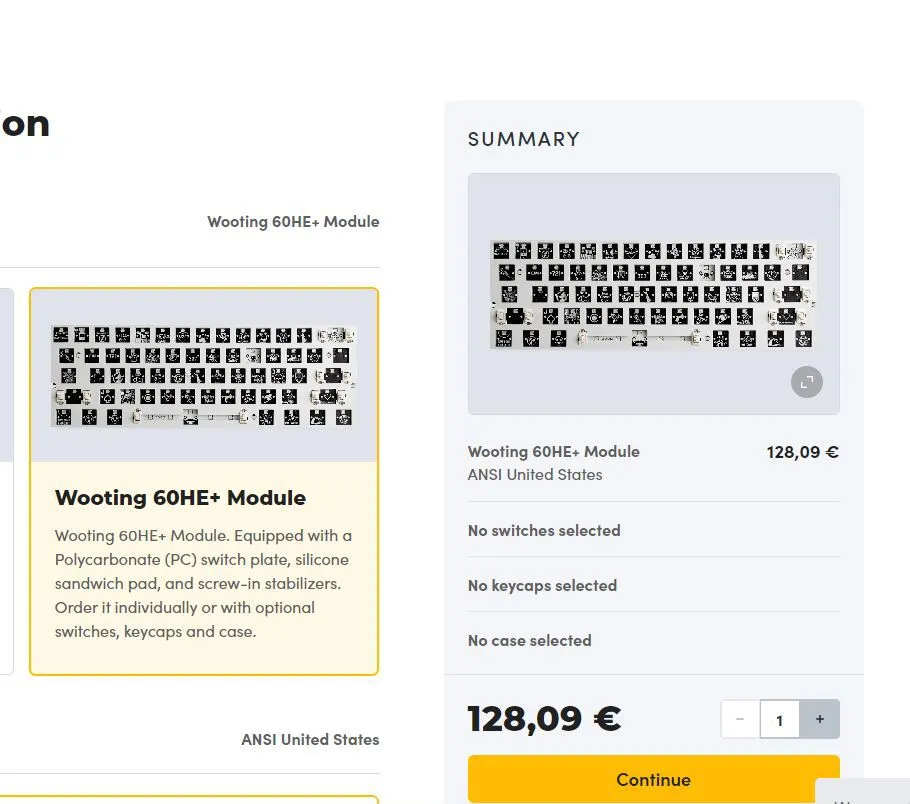Increase quantity with plus button
Viewport: 910px width, 804px height.
(819, 719)
